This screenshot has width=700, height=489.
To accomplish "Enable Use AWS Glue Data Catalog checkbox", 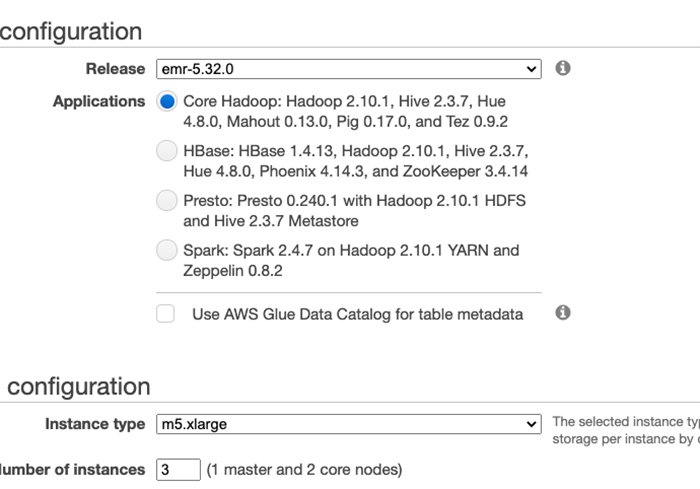I will [166, 314].
